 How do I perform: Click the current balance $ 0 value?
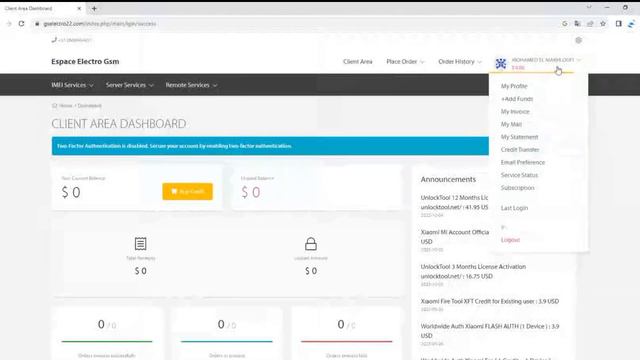(71, 192)
